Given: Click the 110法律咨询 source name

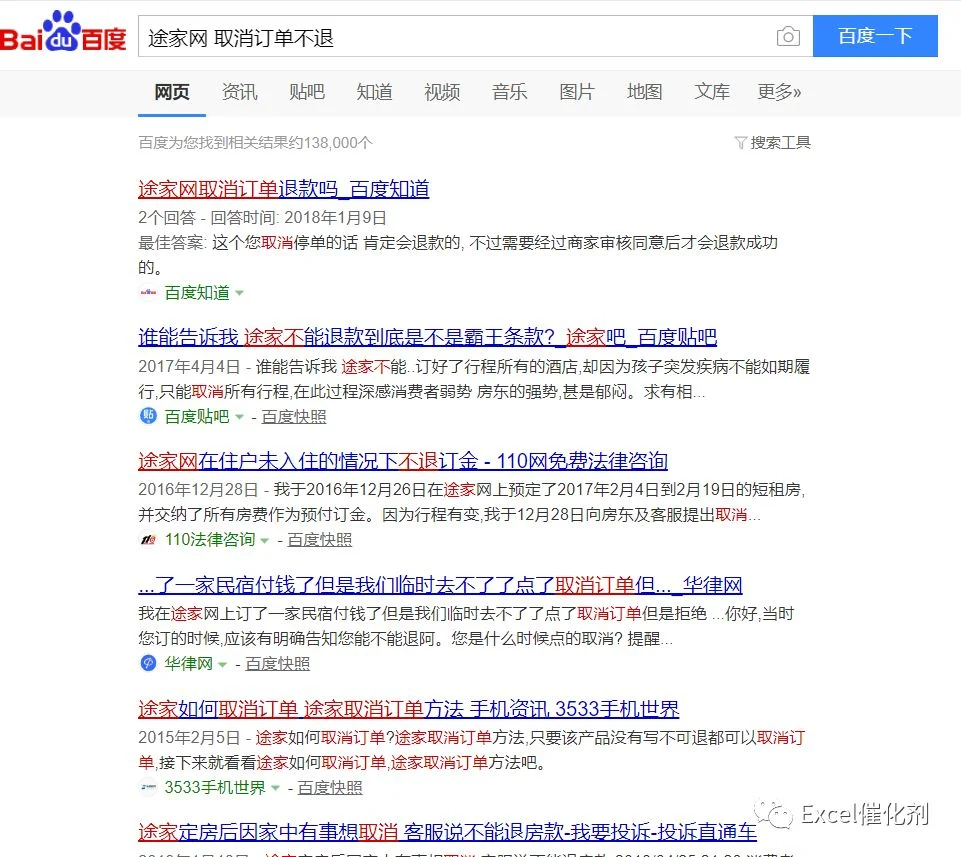Looking at the screenshot, I should 210,539.
